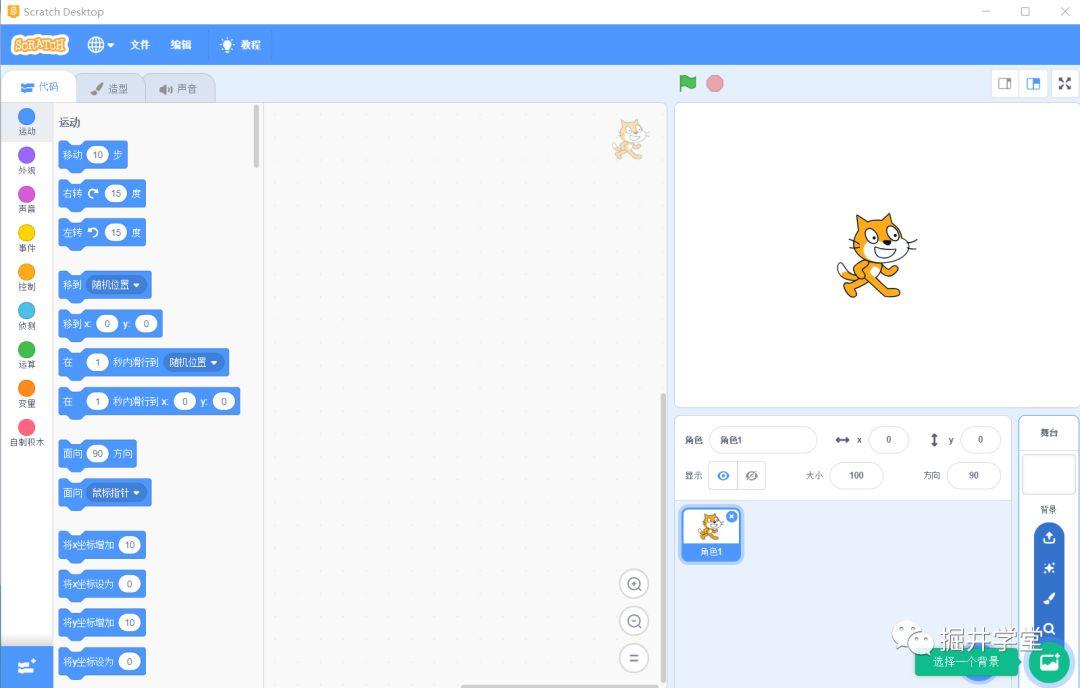Hide the sprite with crossed eye icon
This screenshot has height=688, width=1080.
point(751,475)
